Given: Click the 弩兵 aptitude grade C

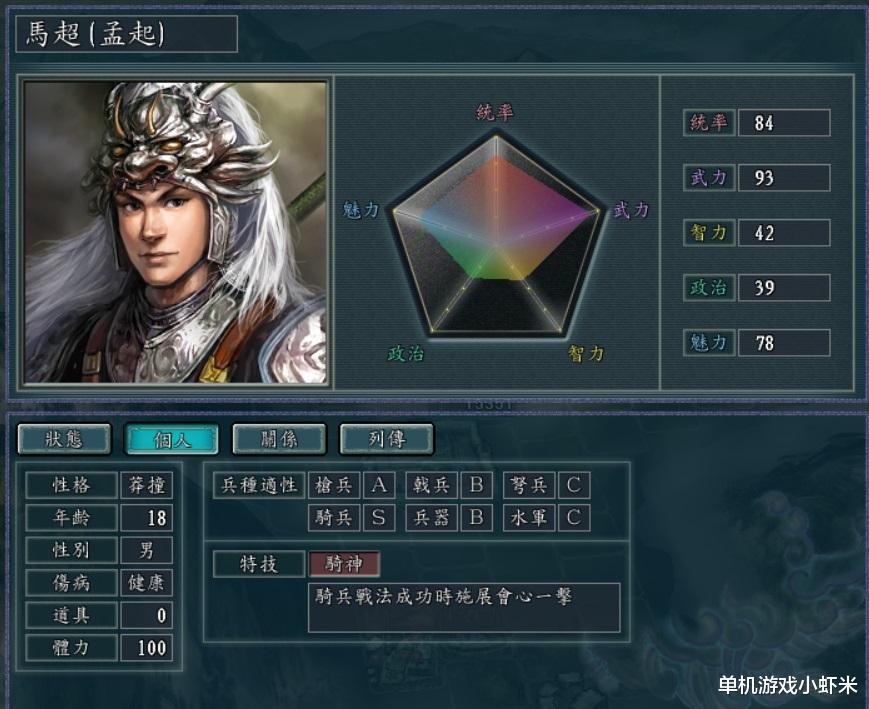Looking at the screenshot, I should click(x=574, y=485).
